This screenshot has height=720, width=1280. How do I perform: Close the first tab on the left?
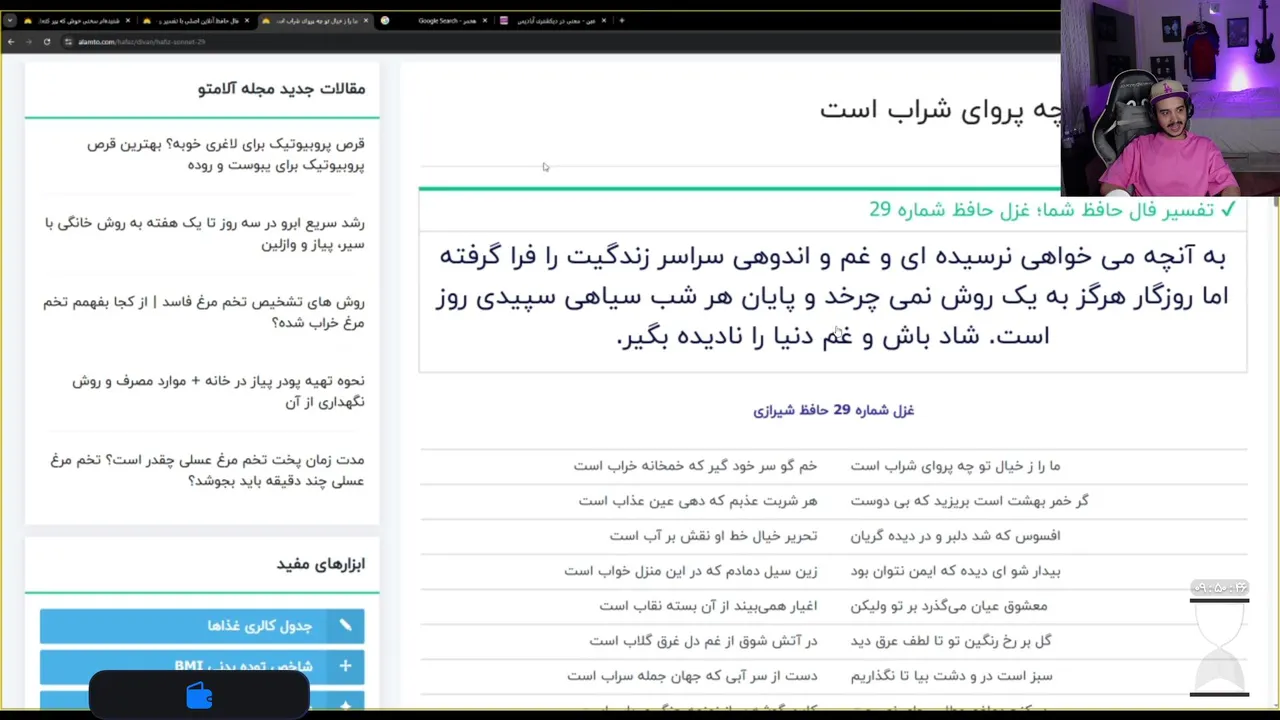(x=130, y=20)
